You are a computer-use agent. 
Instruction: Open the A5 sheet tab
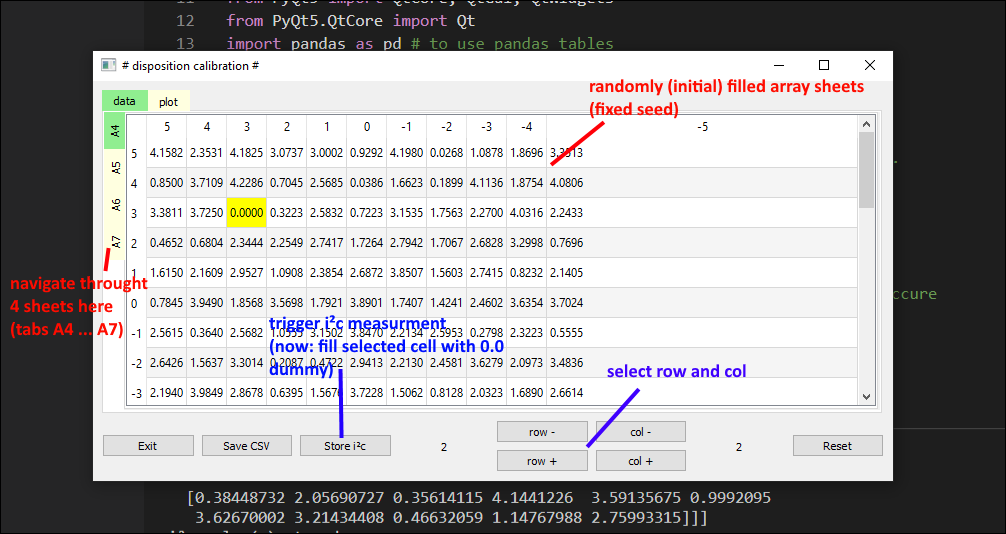[115, 168]
